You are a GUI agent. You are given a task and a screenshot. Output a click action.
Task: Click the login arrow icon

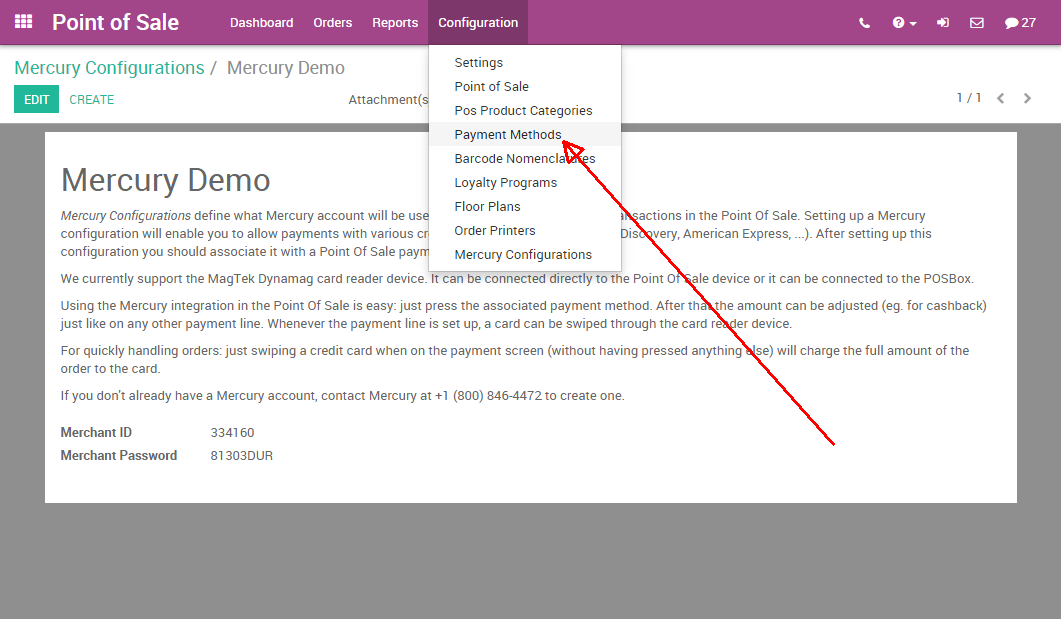pos(943,23)
